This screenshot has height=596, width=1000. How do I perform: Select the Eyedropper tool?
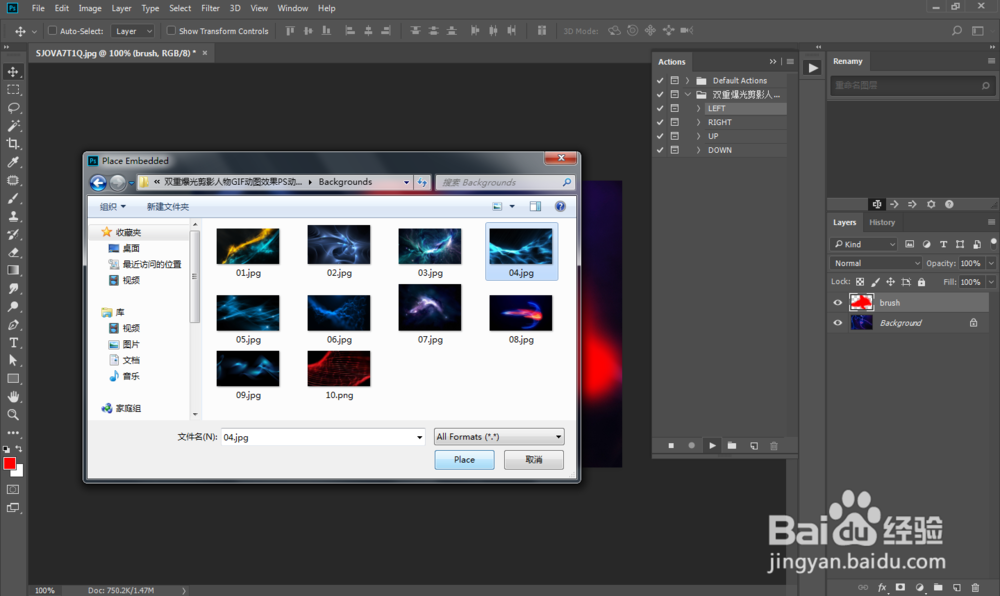(13, 162)
